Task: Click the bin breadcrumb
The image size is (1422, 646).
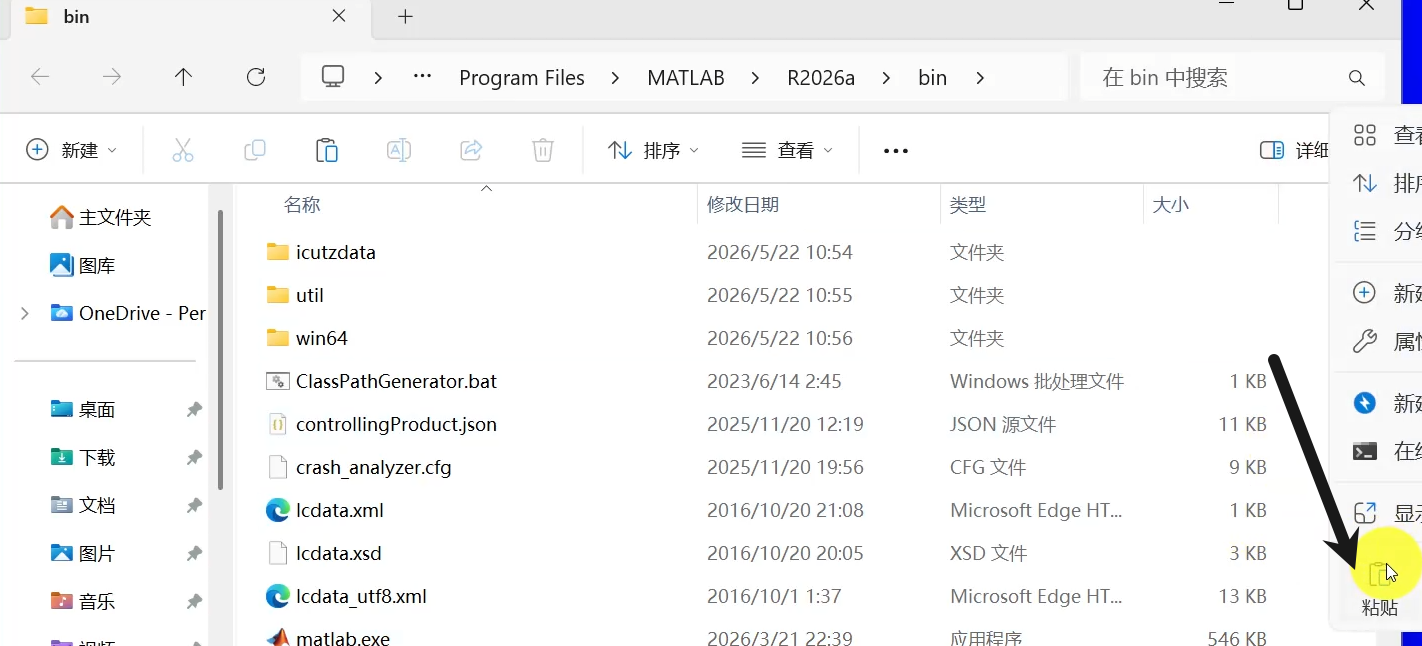Action: tap(932, 78)
